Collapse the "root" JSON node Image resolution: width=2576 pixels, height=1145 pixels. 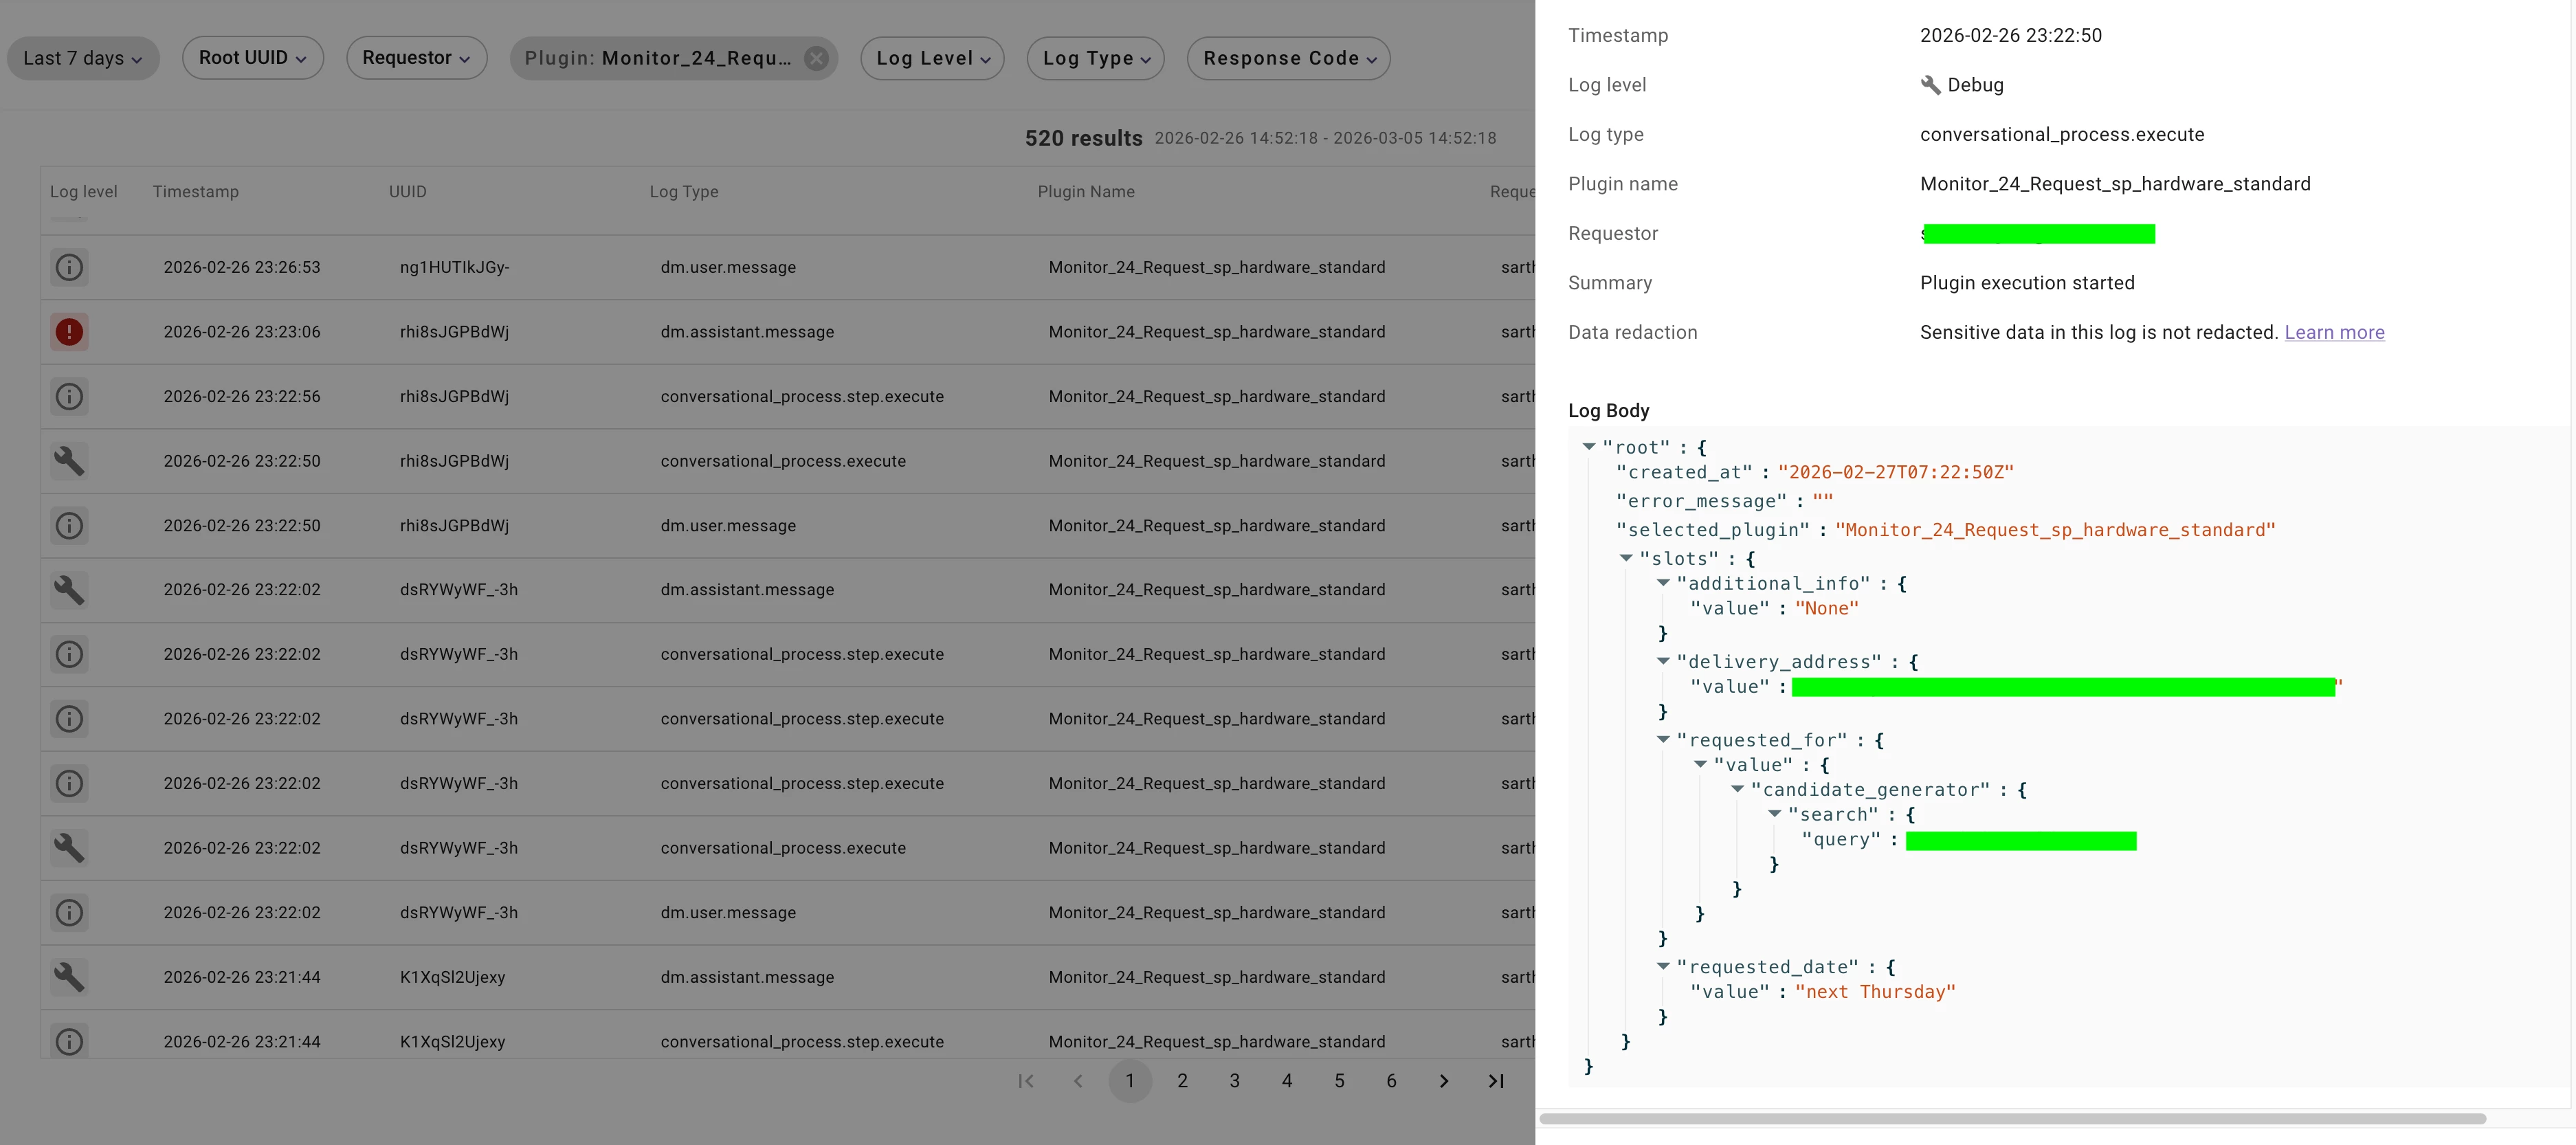pos(1589,447)
